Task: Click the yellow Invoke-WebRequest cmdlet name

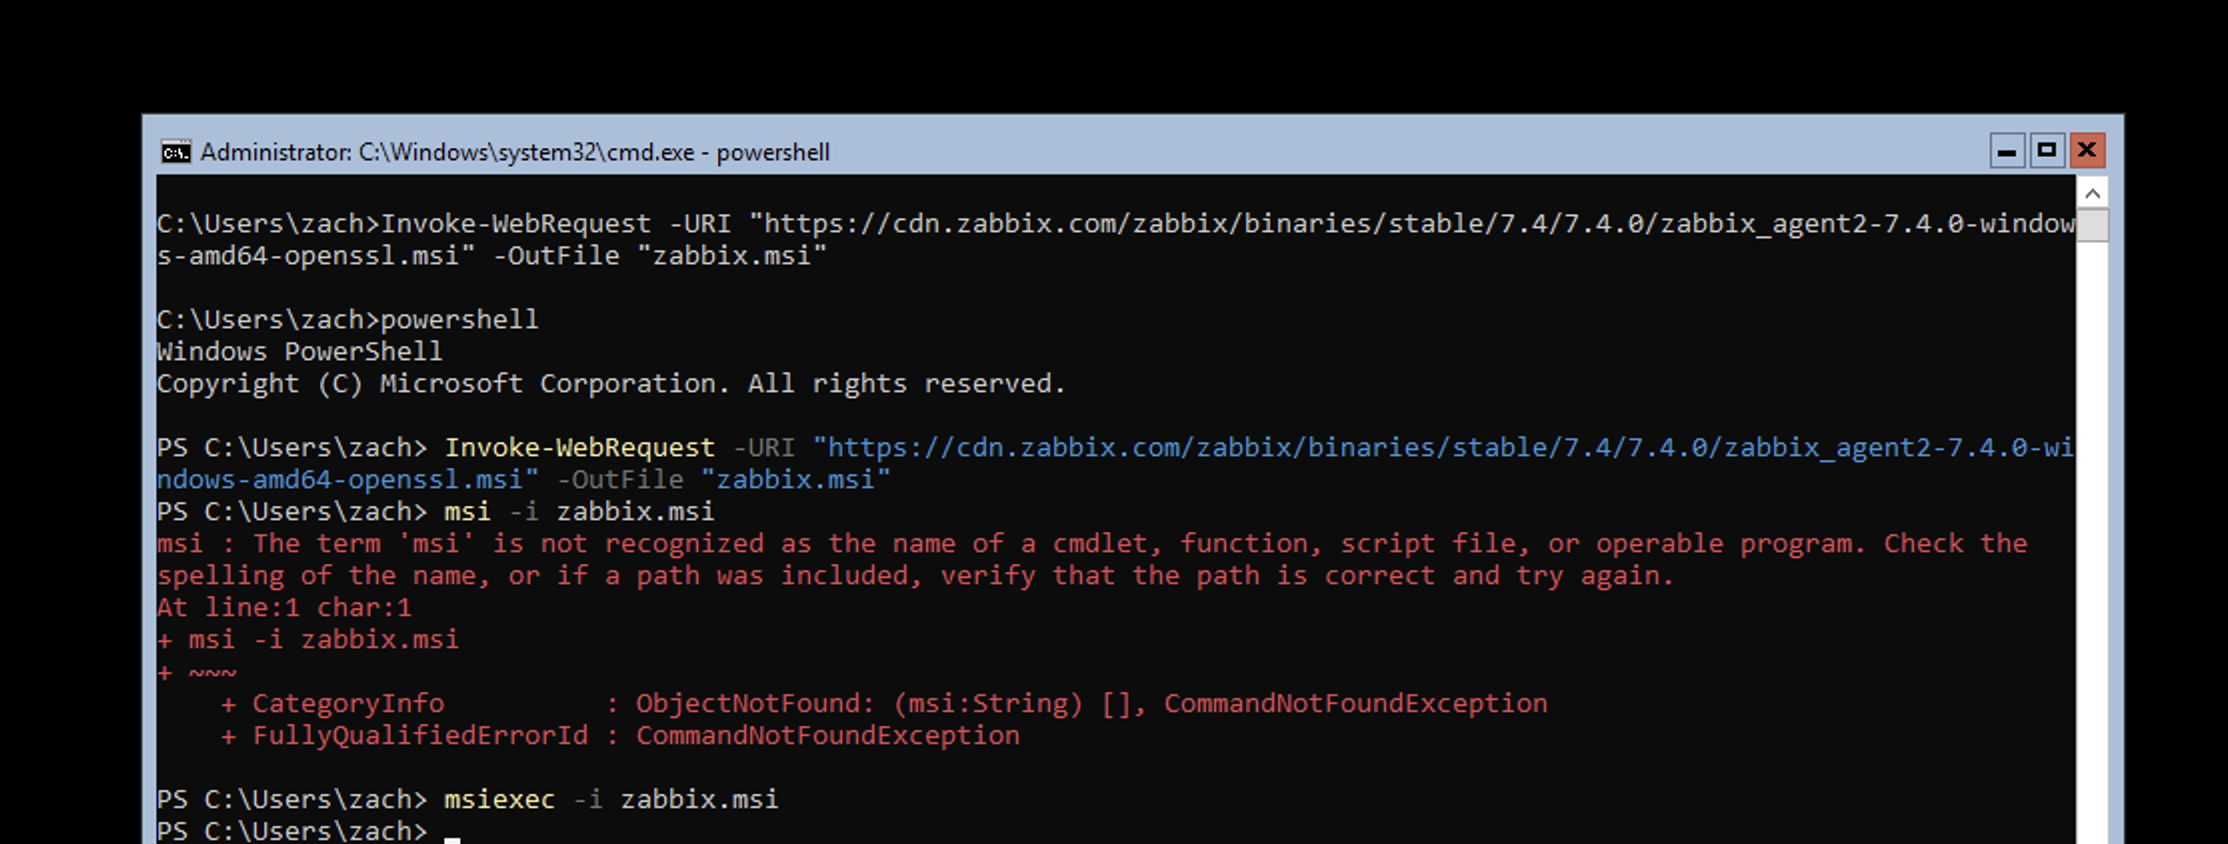Action: [x=580, y=447]
